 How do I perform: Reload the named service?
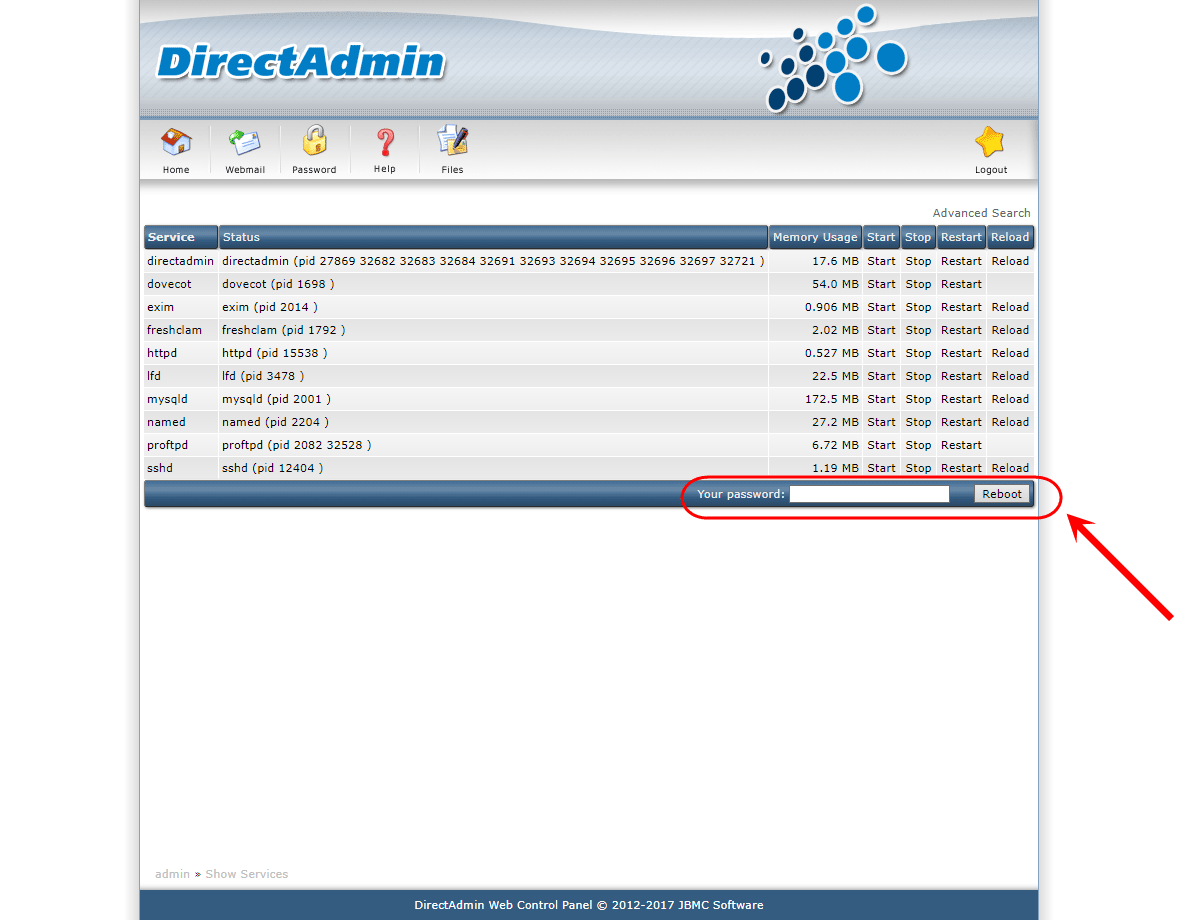[x=1010, y=422]
